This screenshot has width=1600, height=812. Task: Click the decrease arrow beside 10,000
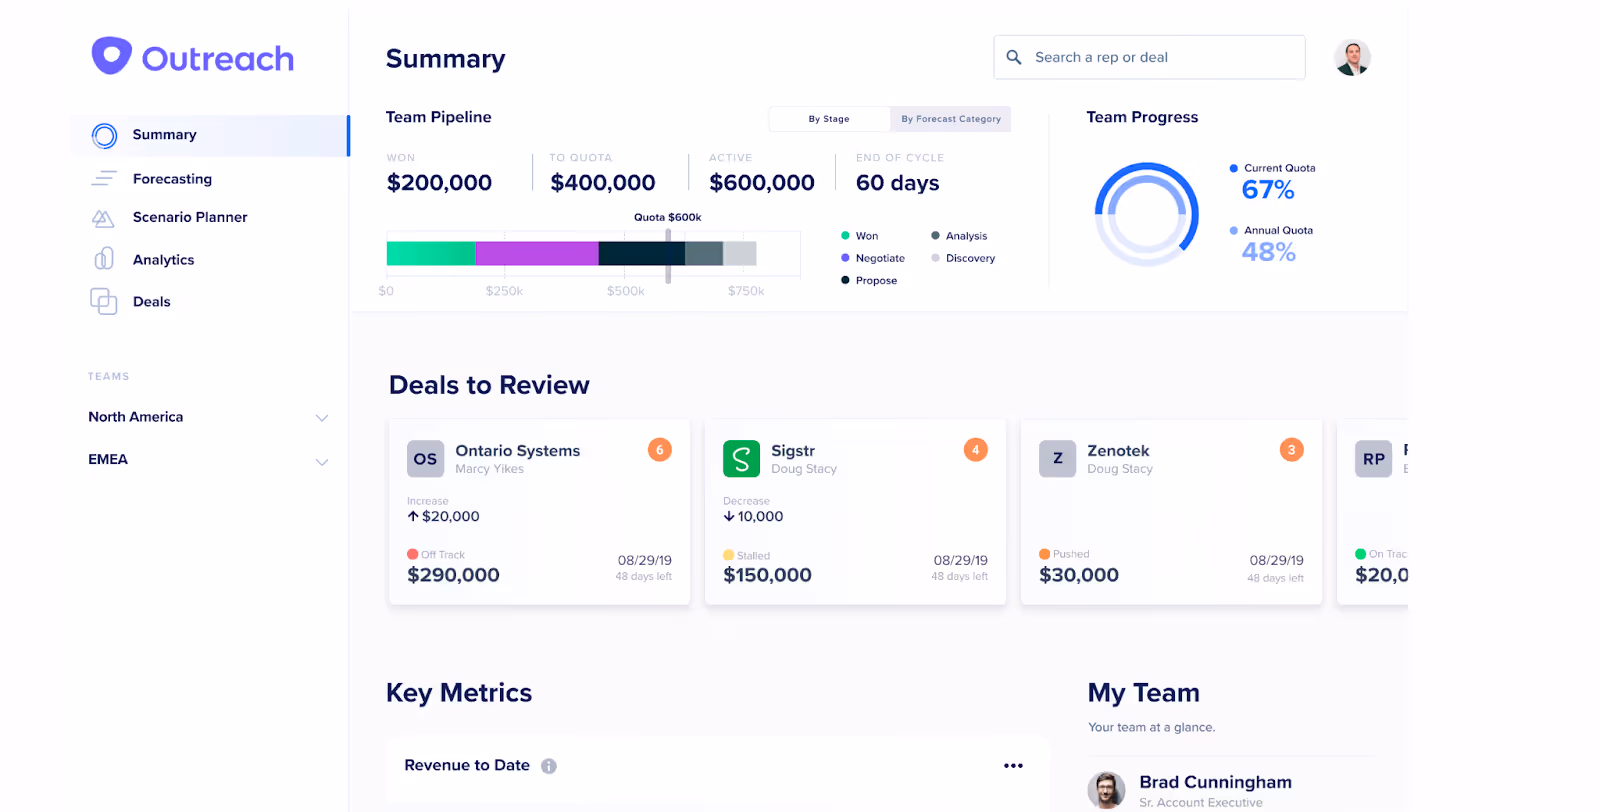[x=729, y=517]
